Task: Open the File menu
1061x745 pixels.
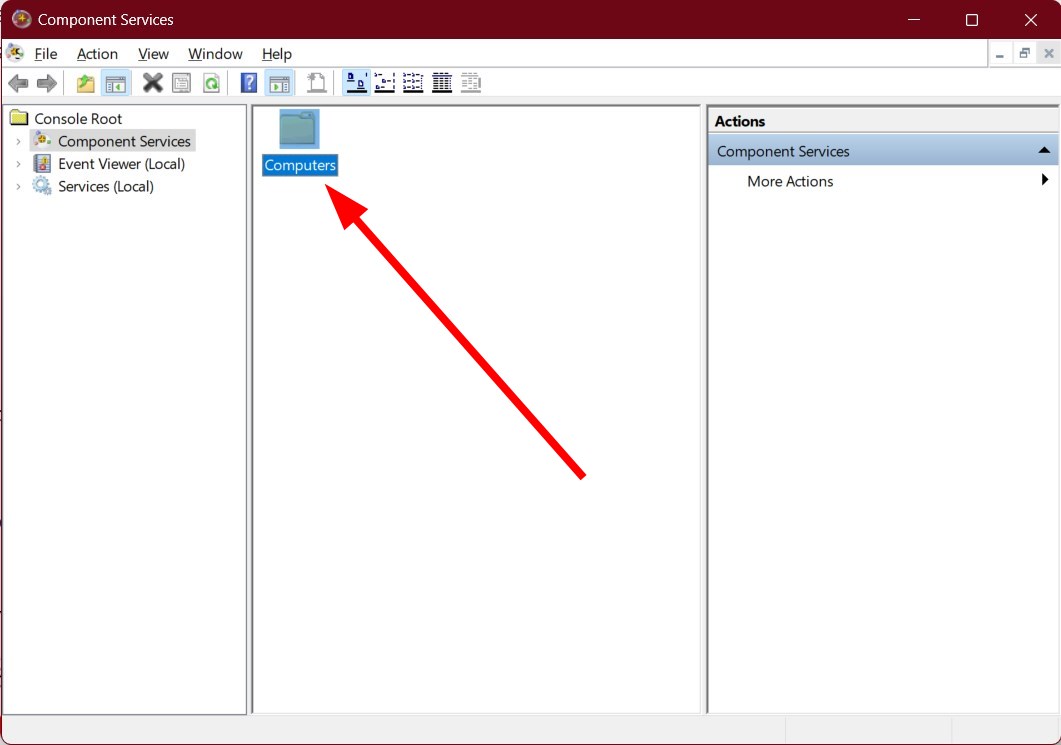Action: (x=45, y=54)
